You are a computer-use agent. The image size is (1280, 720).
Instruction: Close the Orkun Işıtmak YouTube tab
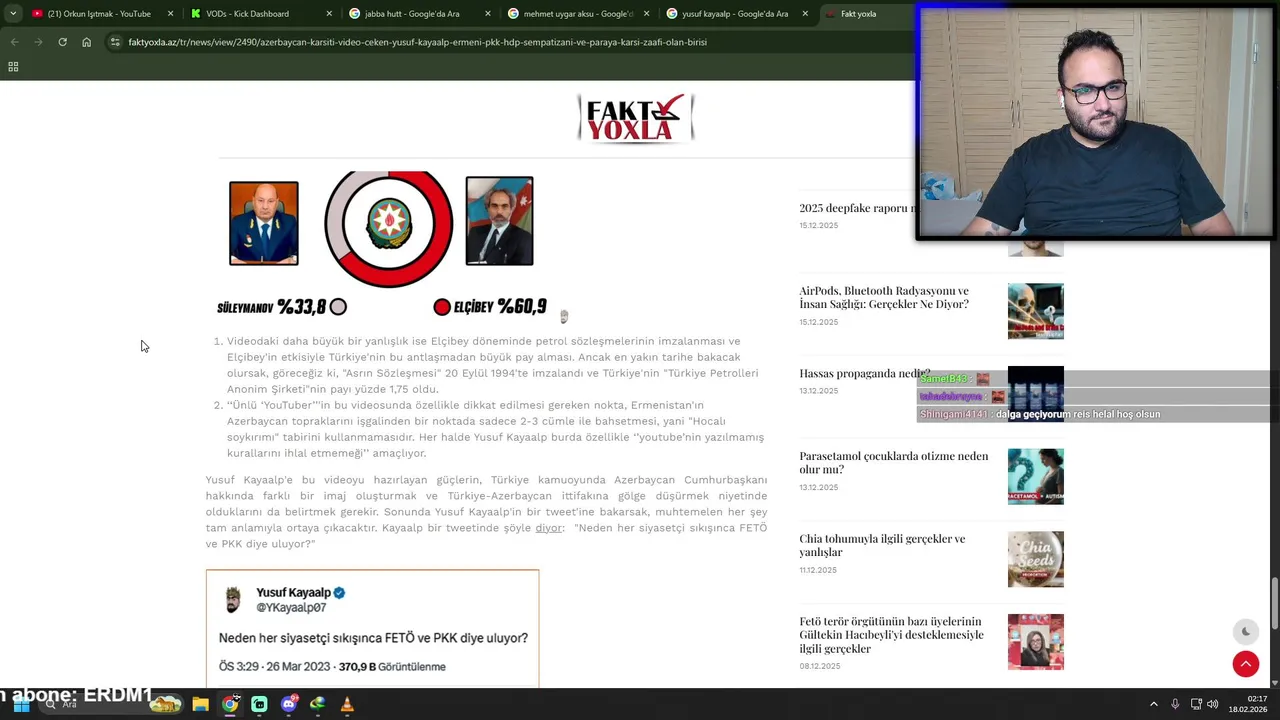170,14
